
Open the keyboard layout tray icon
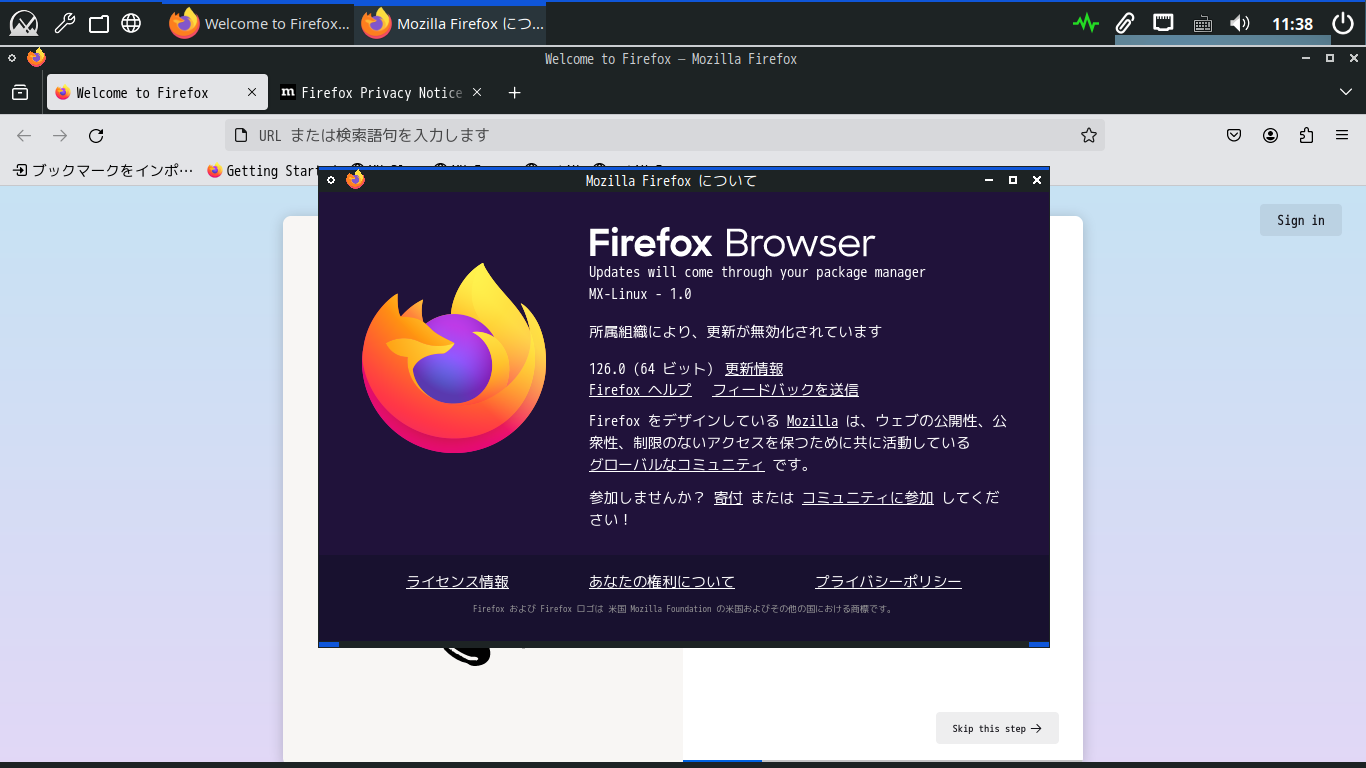coord(1203,24)
